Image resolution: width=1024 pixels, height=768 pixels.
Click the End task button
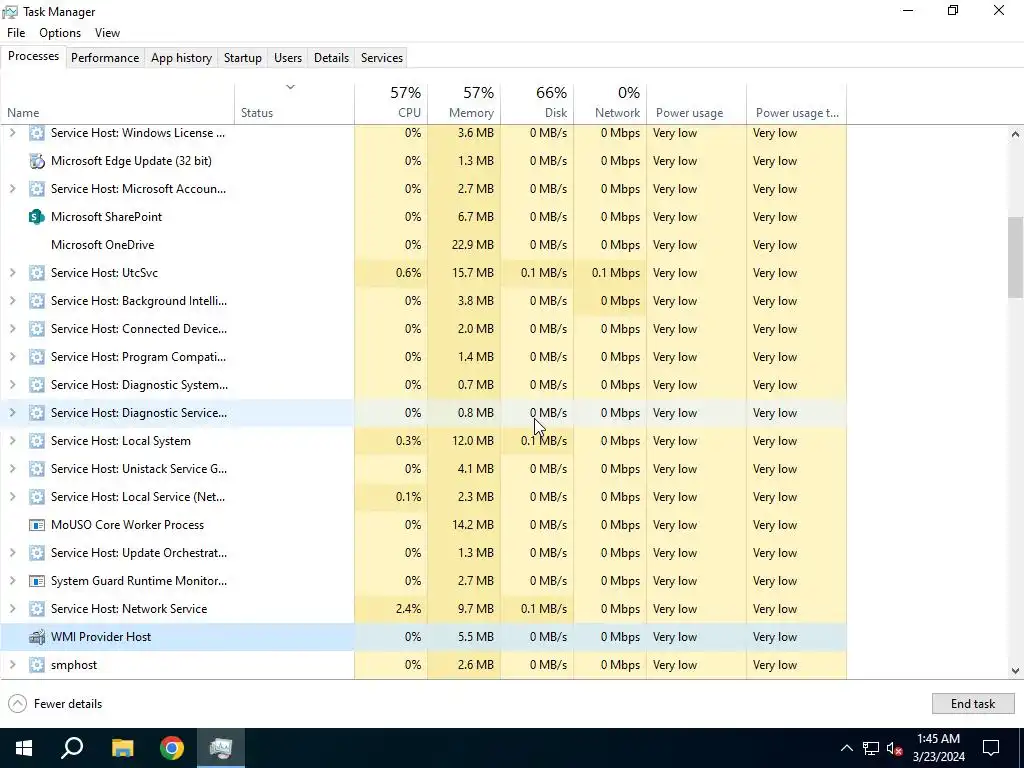(973, 703)
